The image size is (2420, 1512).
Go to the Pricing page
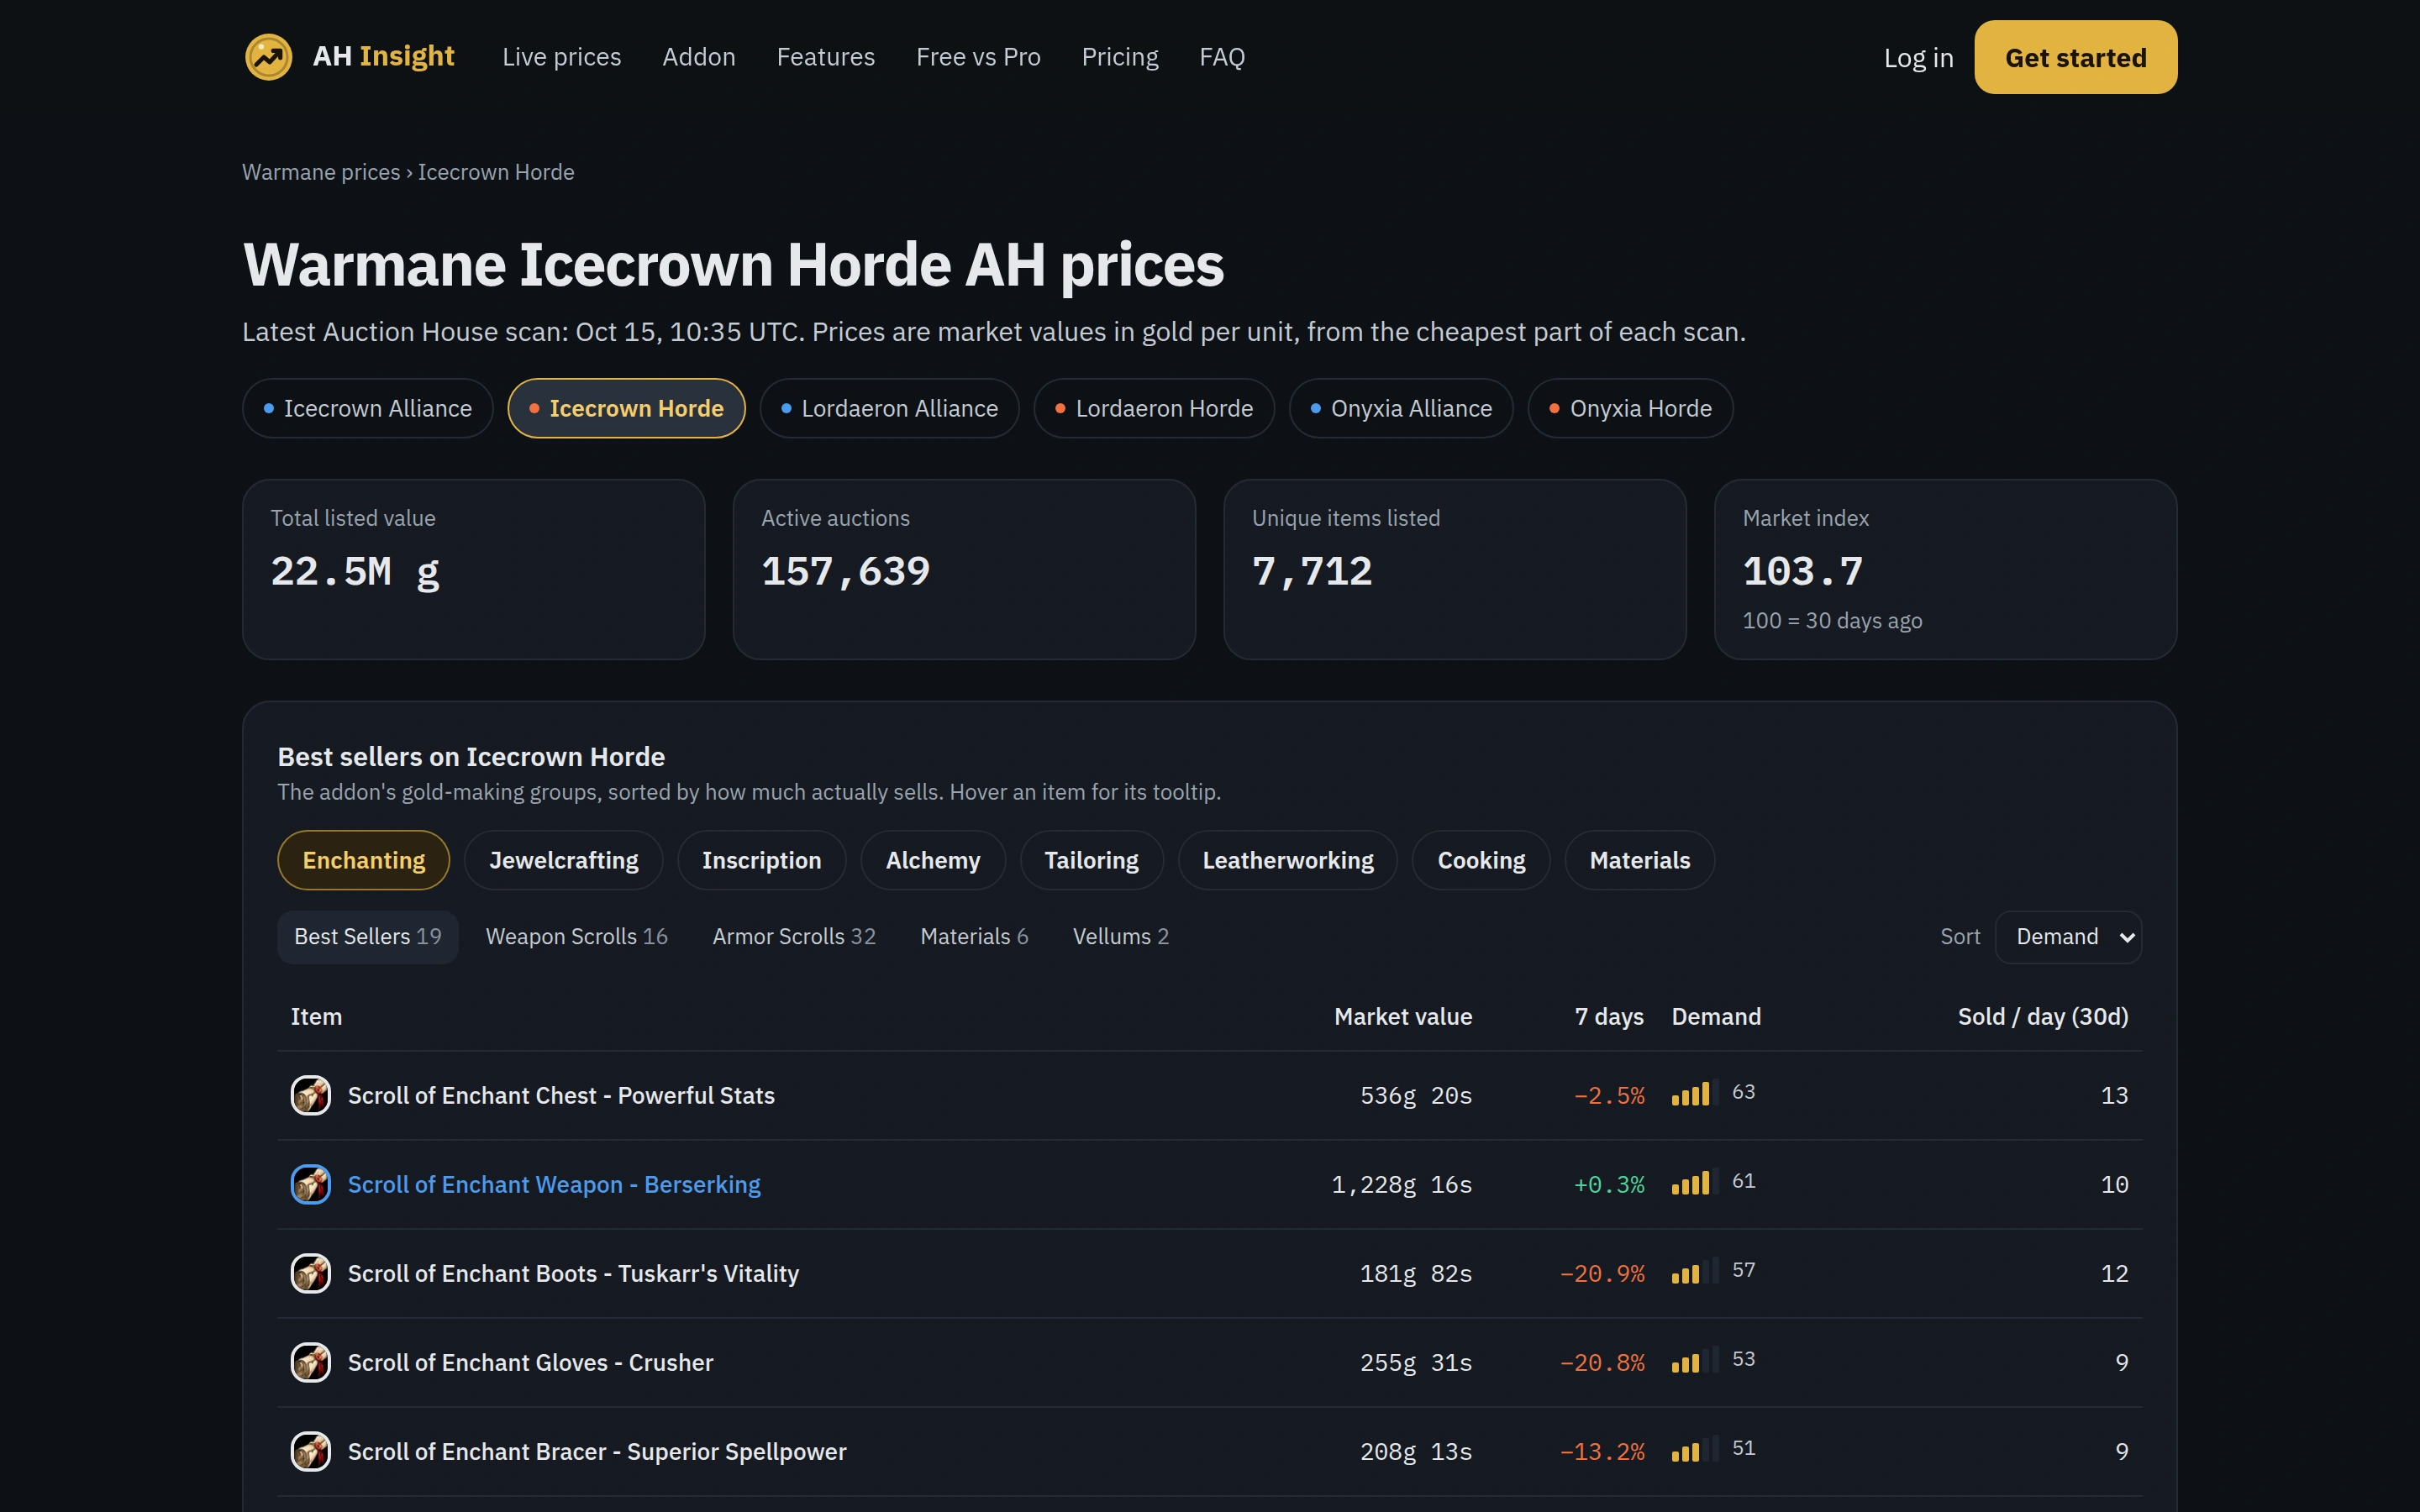click(x=1119, y=57)
